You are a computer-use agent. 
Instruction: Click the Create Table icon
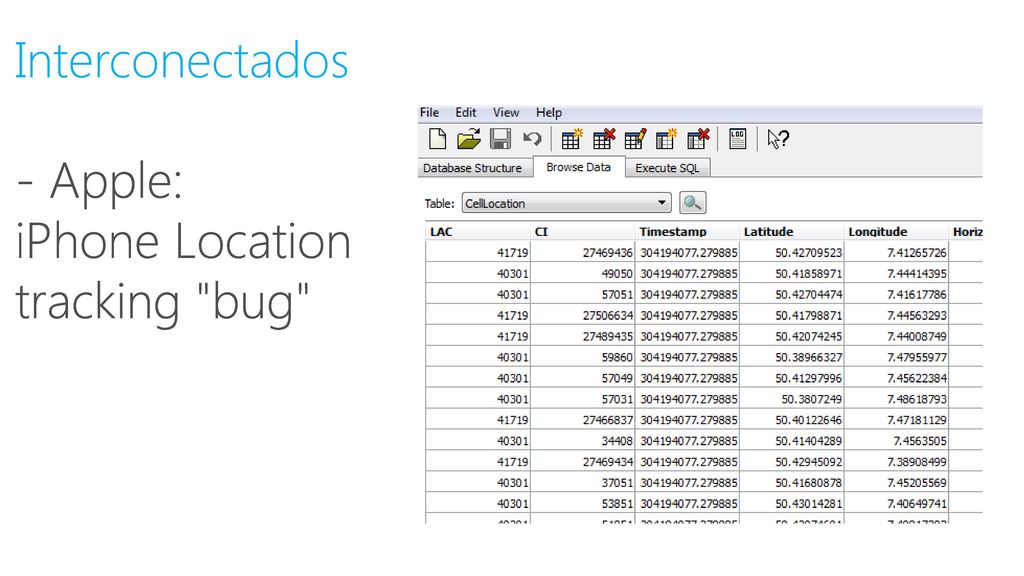[572, 139]
